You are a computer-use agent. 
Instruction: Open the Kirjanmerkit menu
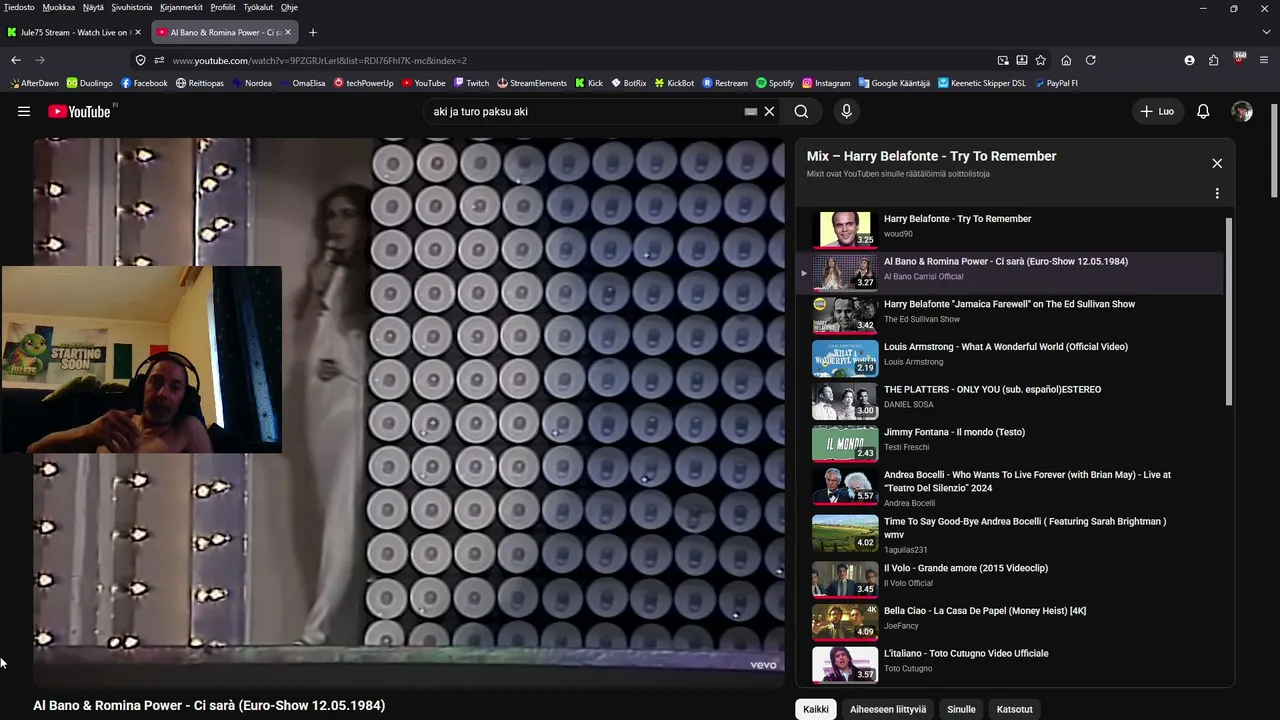coord(182,7)
